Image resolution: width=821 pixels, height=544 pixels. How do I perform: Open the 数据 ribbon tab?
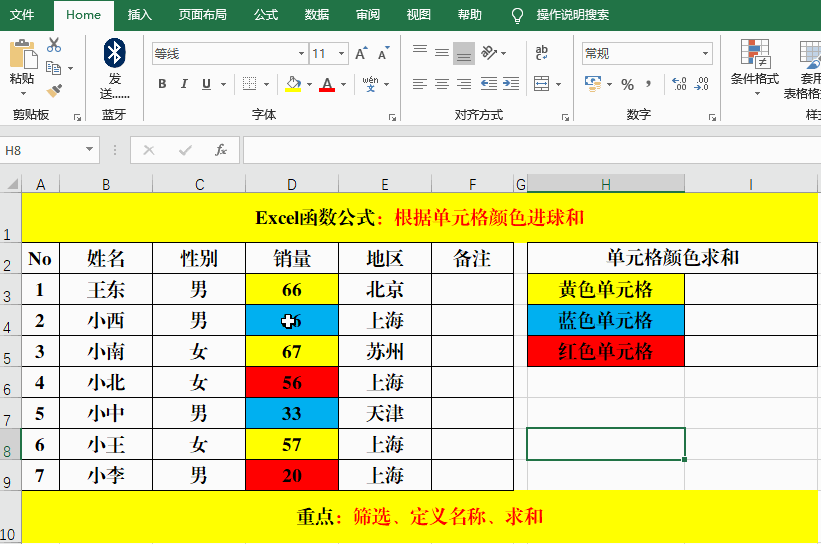pyautogui.click(x=317, y=15)
